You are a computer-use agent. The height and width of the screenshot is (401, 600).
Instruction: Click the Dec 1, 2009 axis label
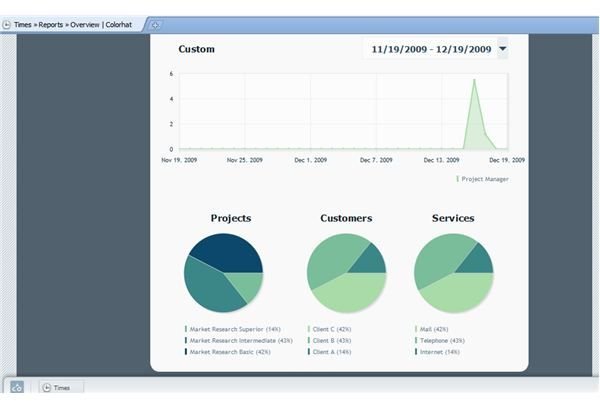[x=310, y=160]
